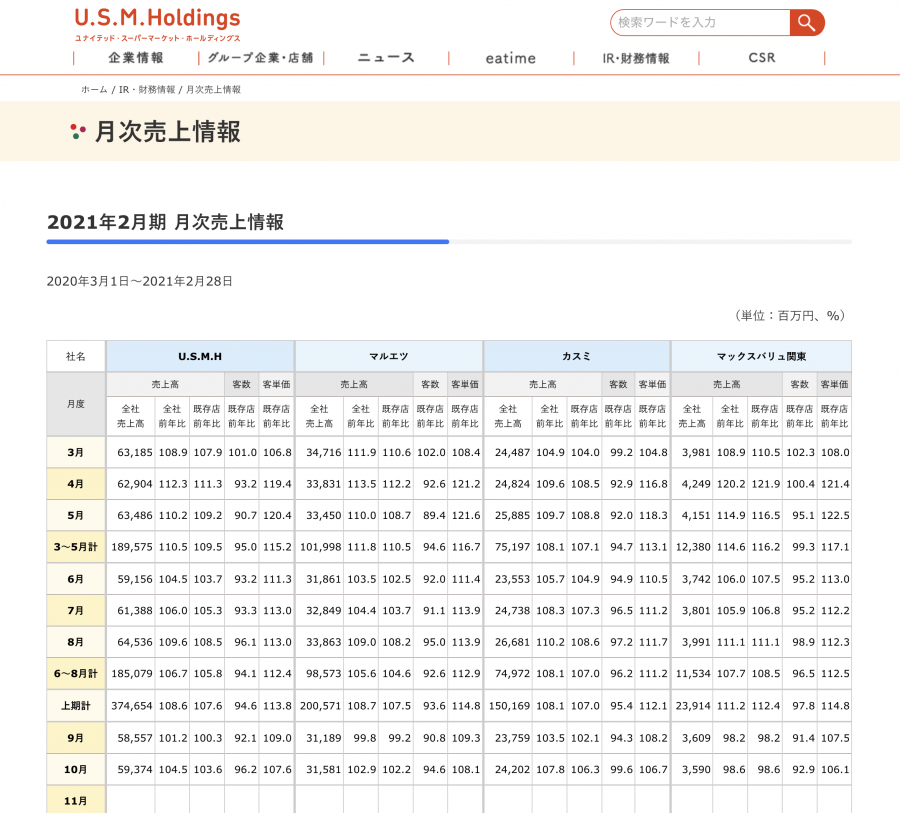Click U.S.M.H 3月 sales value 63,185

point(135,452)
